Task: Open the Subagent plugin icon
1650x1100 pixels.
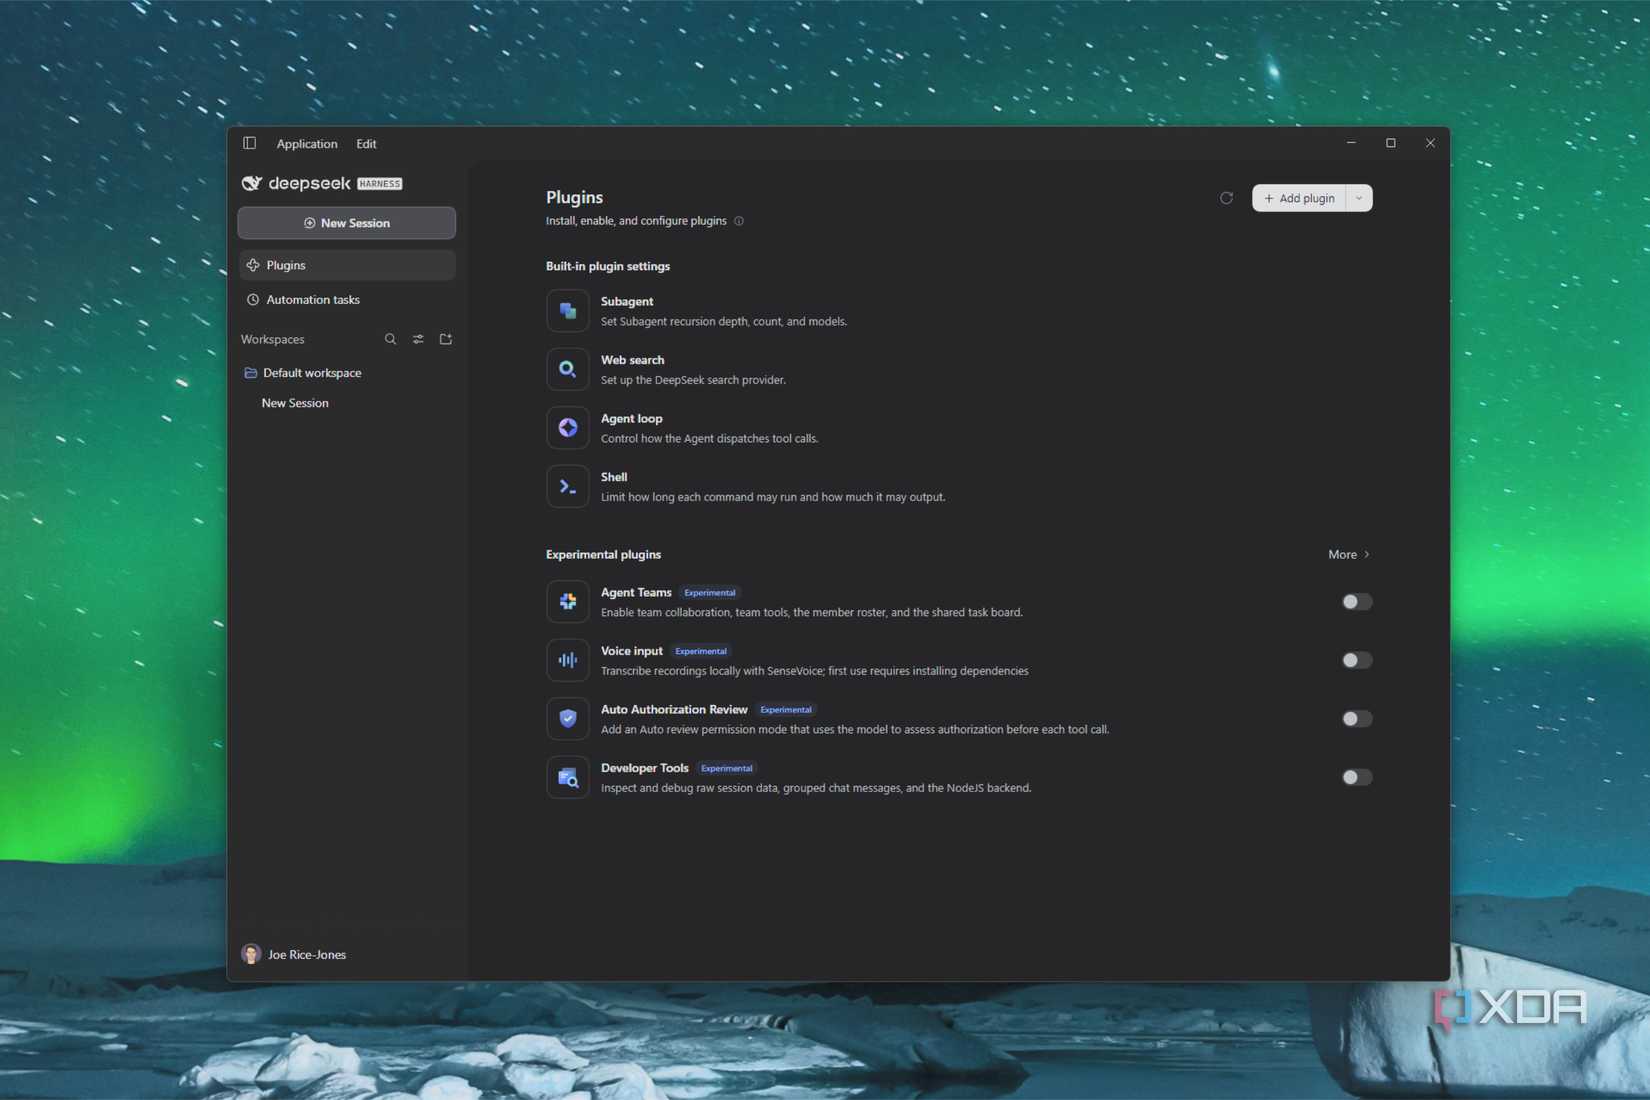Action: tap(567, 310)
